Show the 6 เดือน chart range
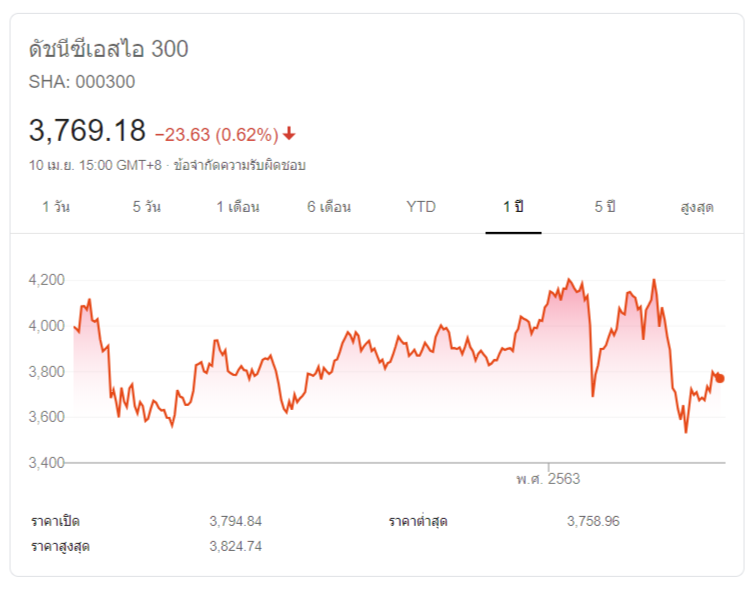The image size is (752, 591). pyautogui.click(x=329, y=207)
